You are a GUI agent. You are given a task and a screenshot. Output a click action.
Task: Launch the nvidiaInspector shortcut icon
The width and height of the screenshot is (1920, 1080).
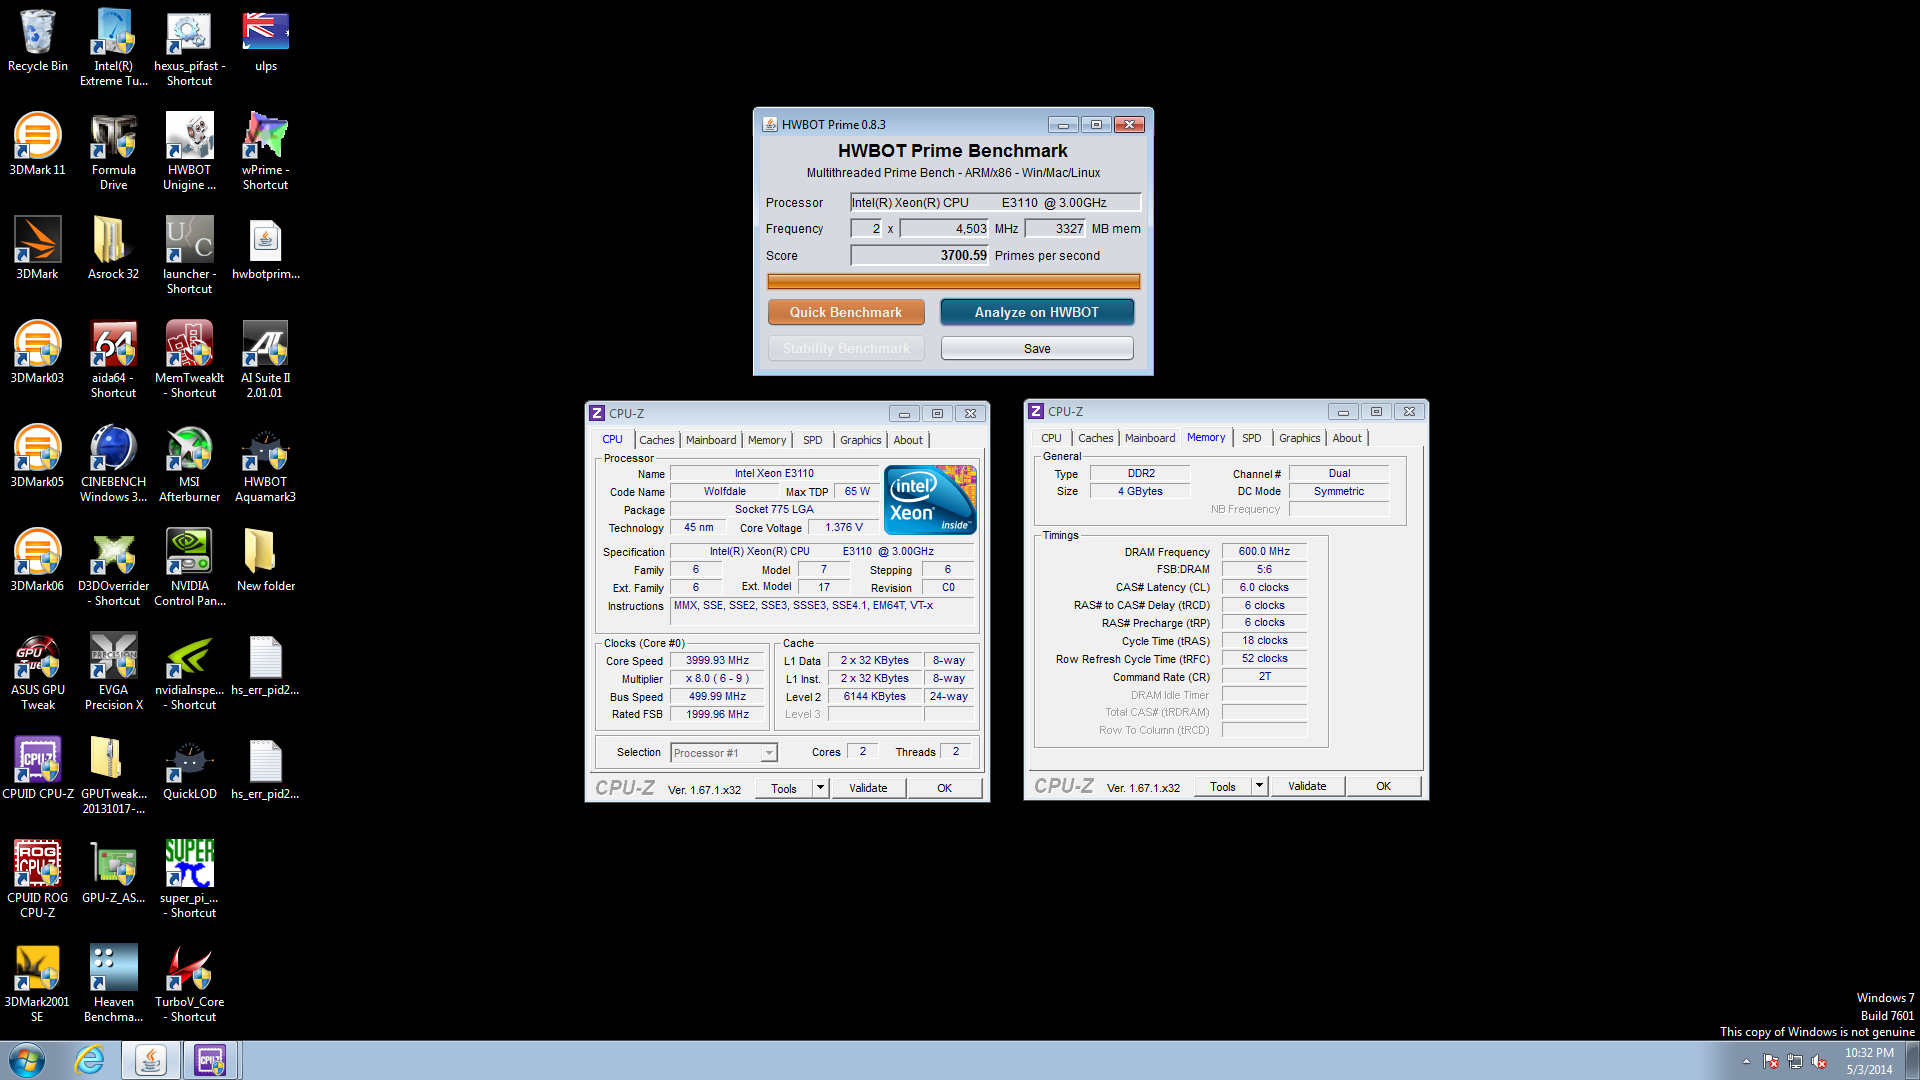point(189,671)
